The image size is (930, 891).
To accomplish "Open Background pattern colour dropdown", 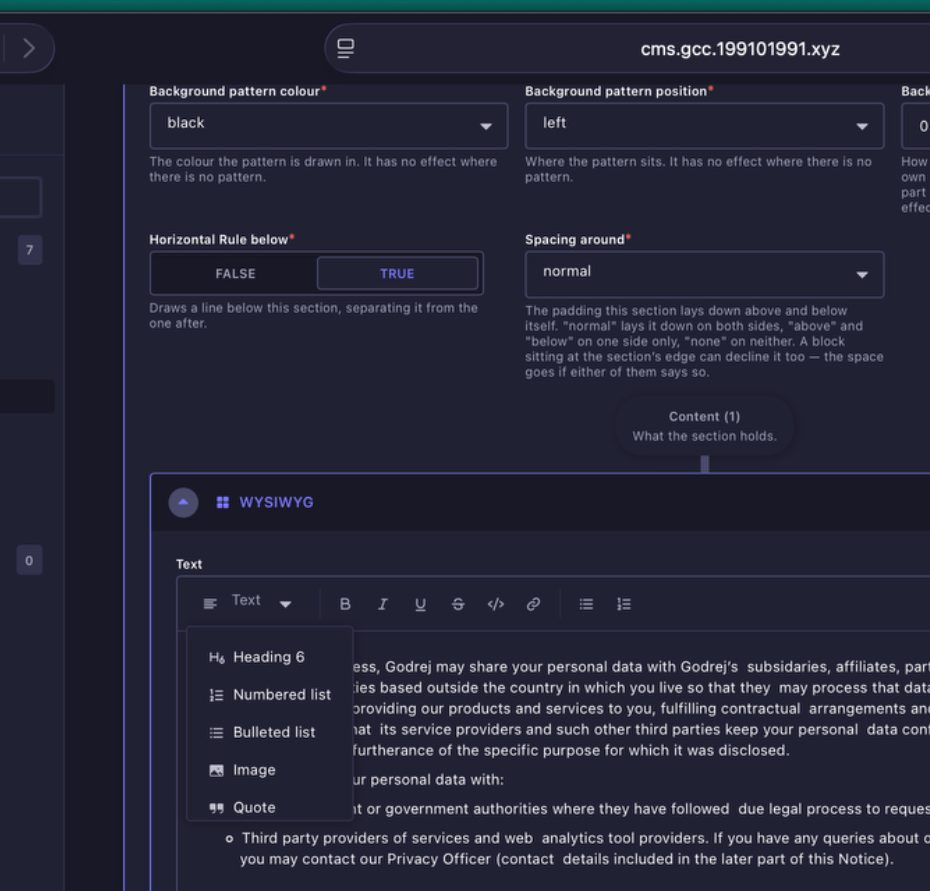I will click(x=329, y=126).
